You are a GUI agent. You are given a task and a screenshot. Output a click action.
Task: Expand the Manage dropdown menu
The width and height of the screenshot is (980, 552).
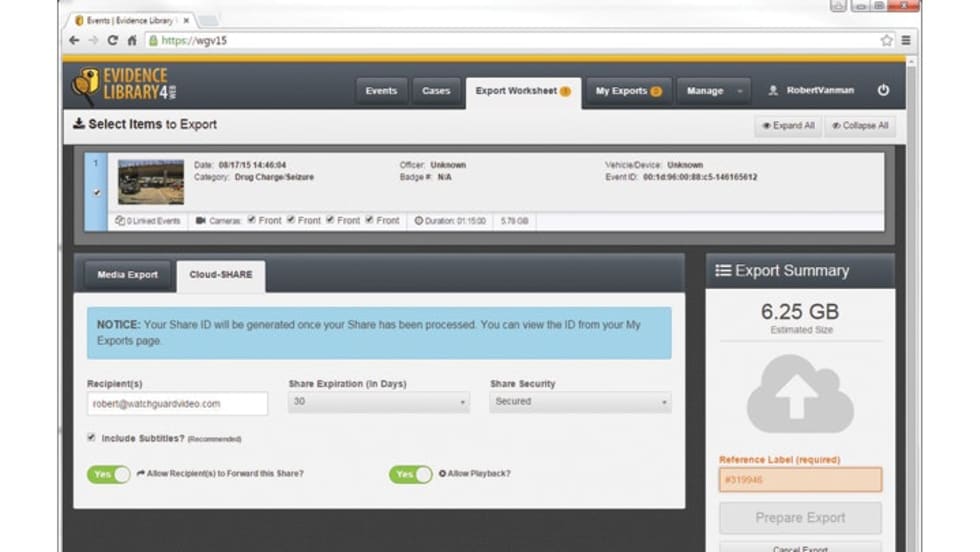[714, 91]
